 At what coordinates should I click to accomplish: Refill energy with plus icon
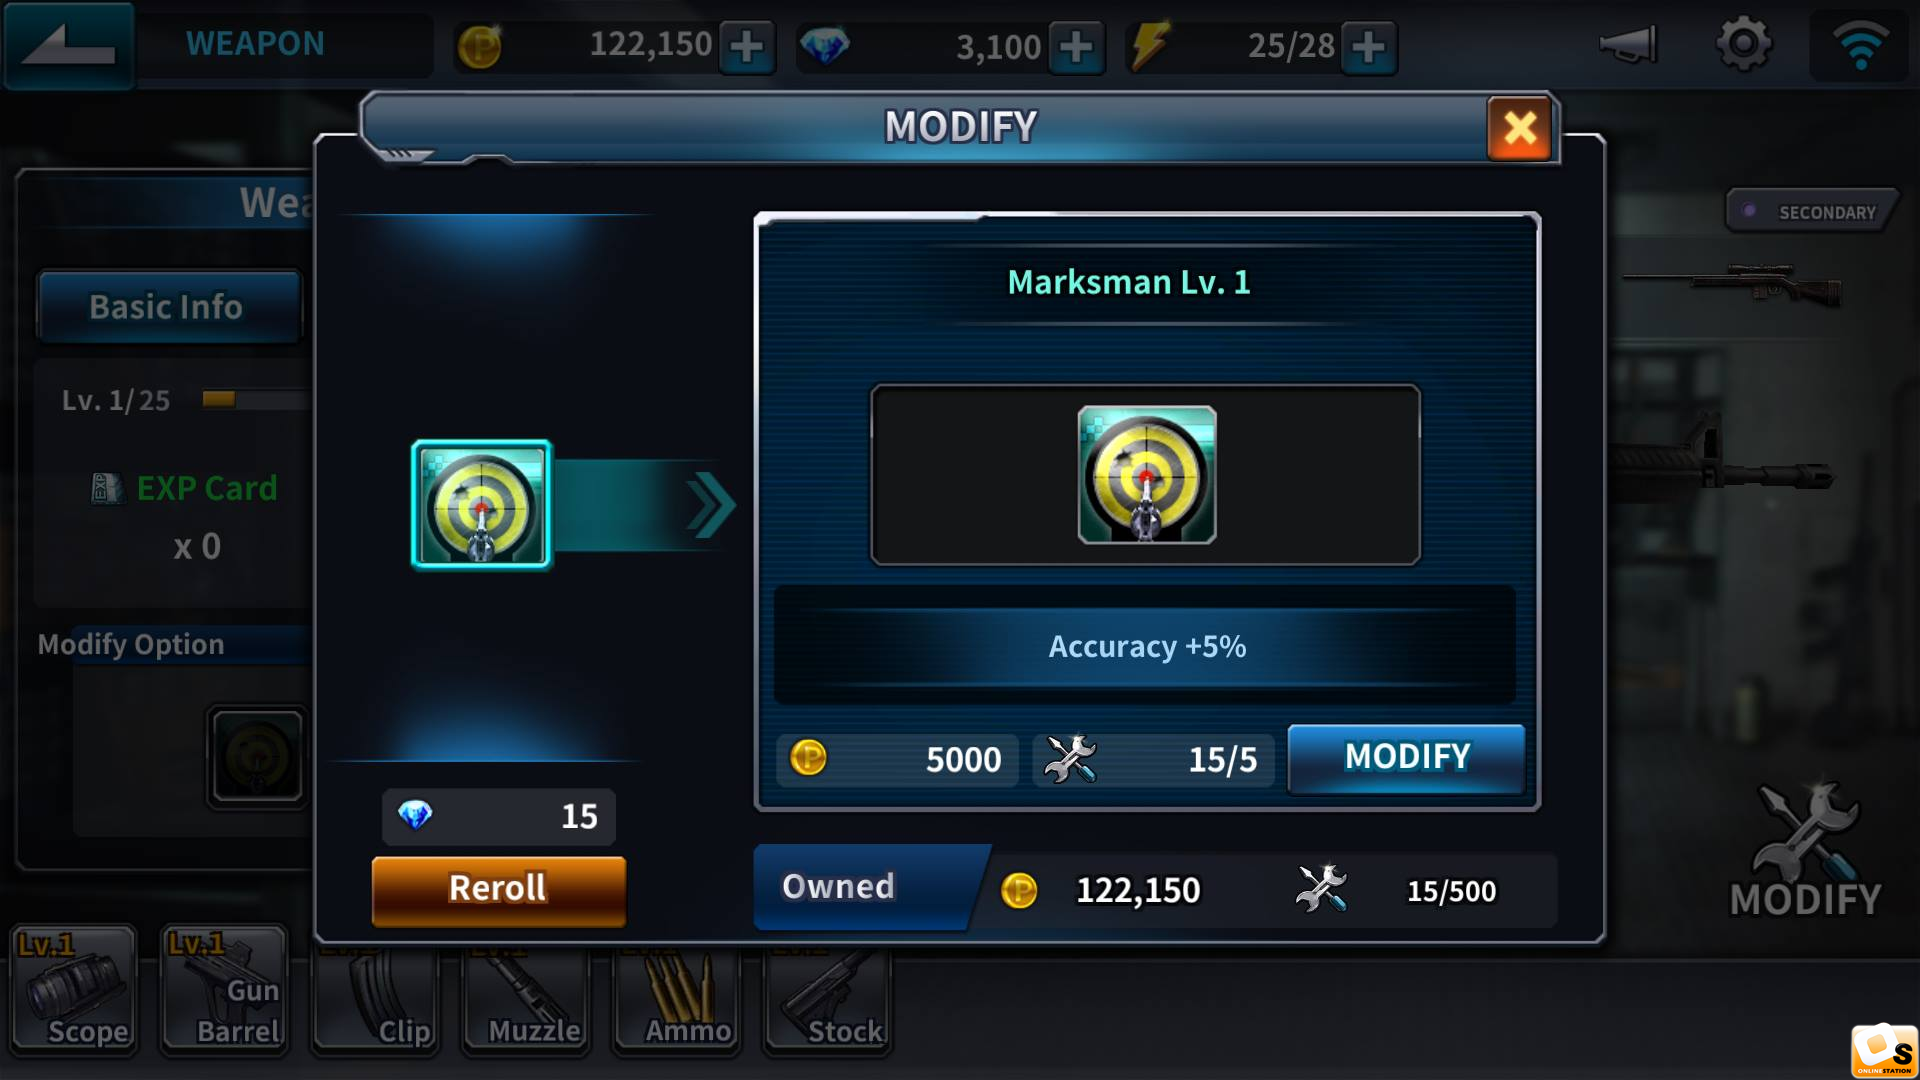pyautogui.click(x=1368, y=46)
